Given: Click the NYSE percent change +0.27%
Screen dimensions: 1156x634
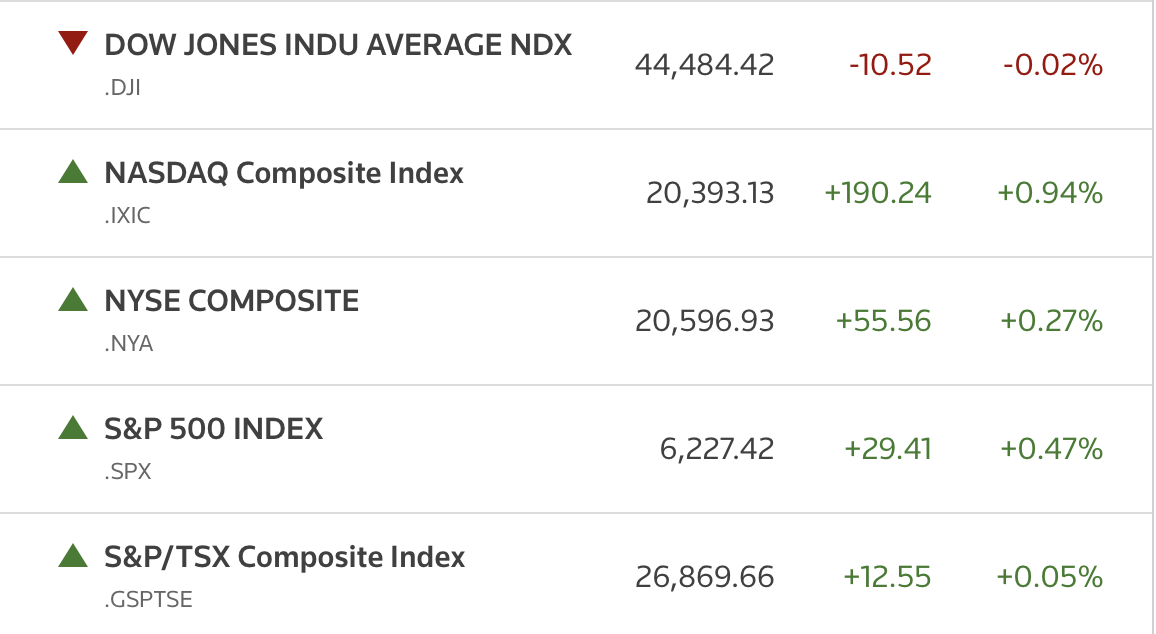Looking at the screenshot, I should (x=1051, y=321).
